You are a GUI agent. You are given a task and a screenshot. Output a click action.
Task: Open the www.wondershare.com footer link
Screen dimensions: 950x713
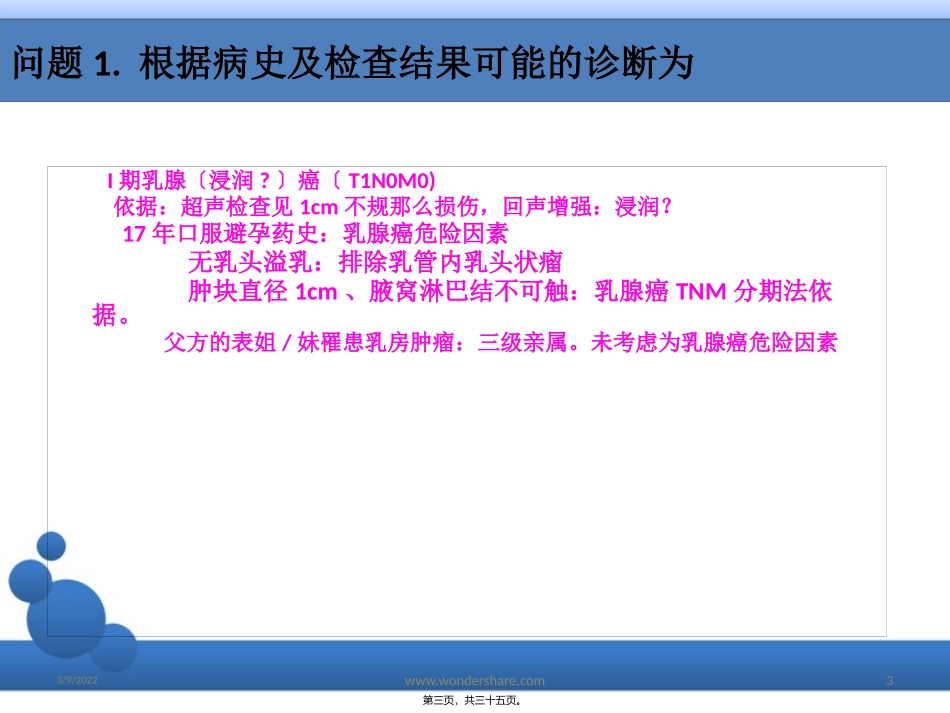coord(474,680)
